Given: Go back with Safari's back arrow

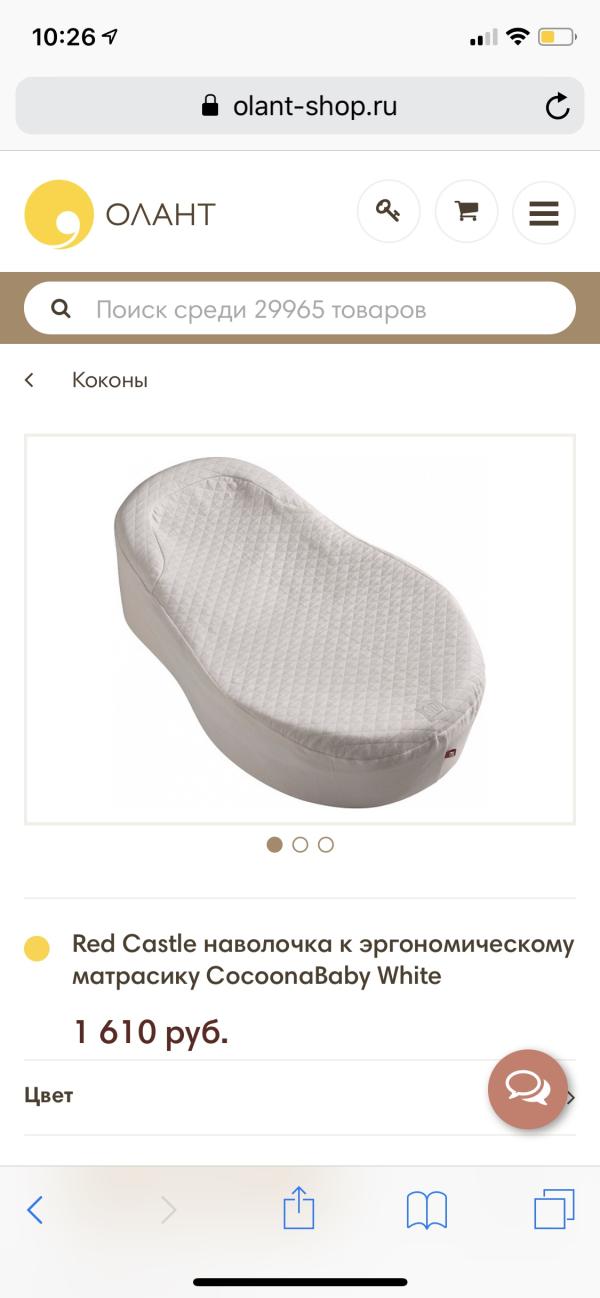Looking at the screenshot, I should click(35, 1211).
